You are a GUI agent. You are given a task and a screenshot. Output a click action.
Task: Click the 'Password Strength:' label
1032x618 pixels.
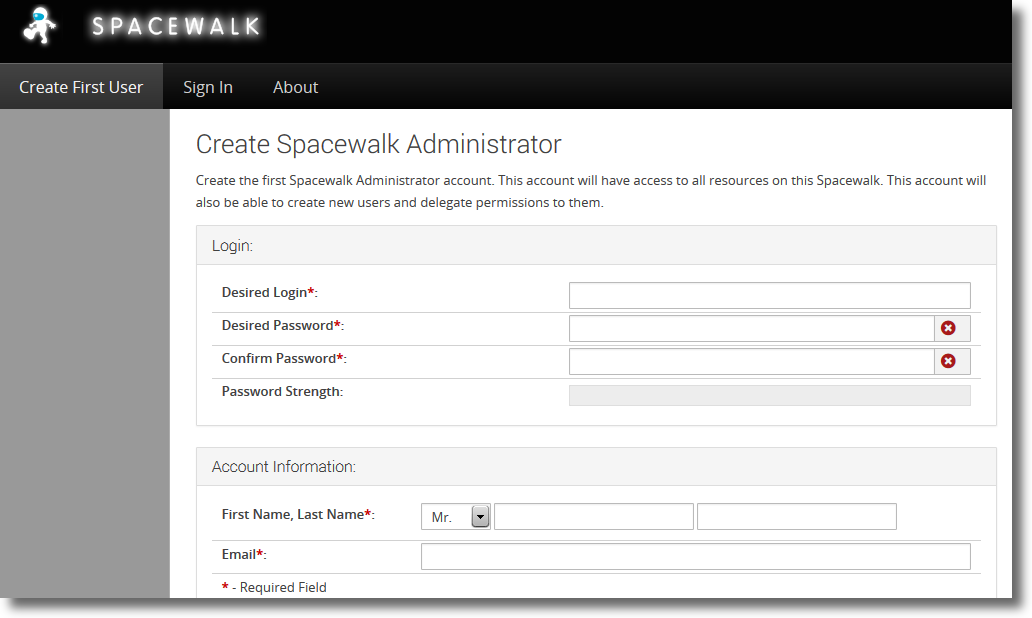click(x=282, y=392)
